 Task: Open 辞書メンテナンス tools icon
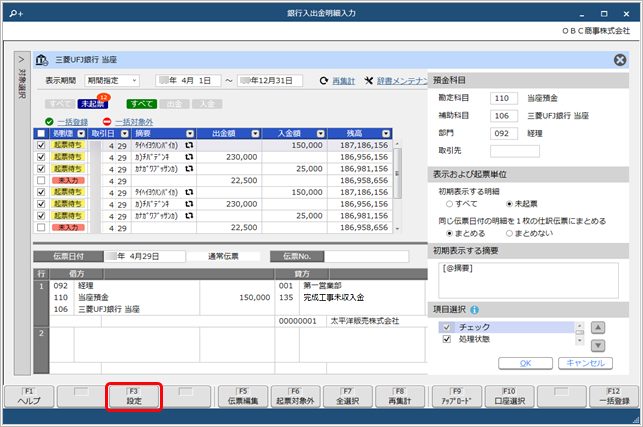click(369, 80)
